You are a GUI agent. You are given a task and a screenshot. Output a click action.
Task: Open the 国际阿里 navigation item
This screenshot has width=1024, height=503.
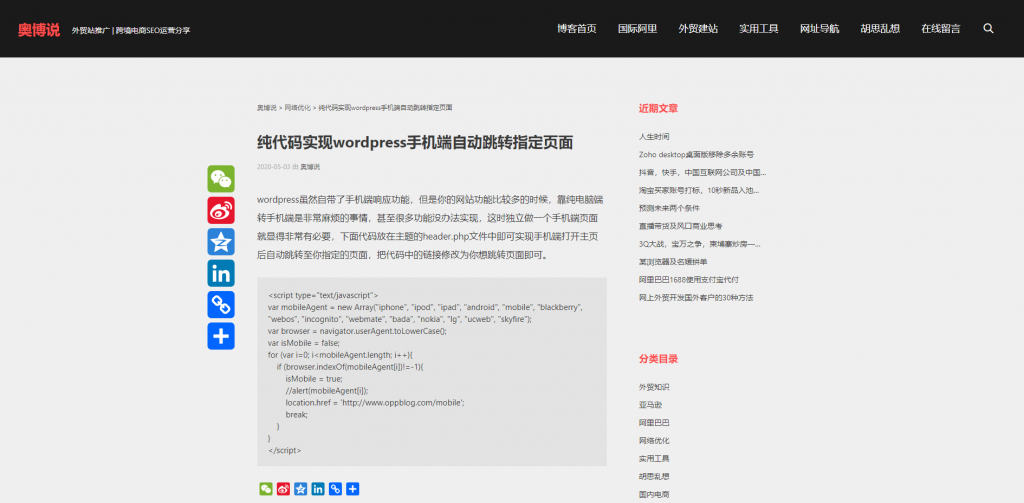coord(637,29)
